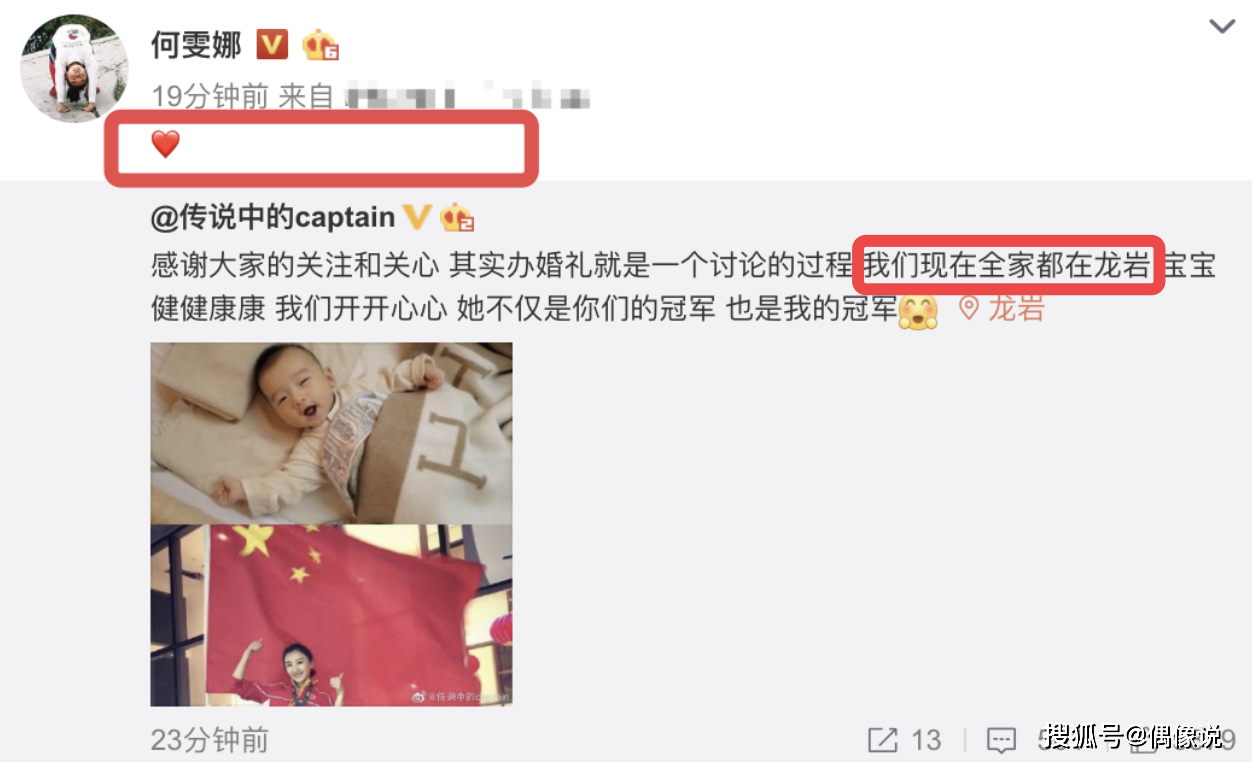Image resolution: width=1252 pixels, height=764 pixels.
Task: Click the comment speech bubble icon
Action: [x=1002, y=741]
